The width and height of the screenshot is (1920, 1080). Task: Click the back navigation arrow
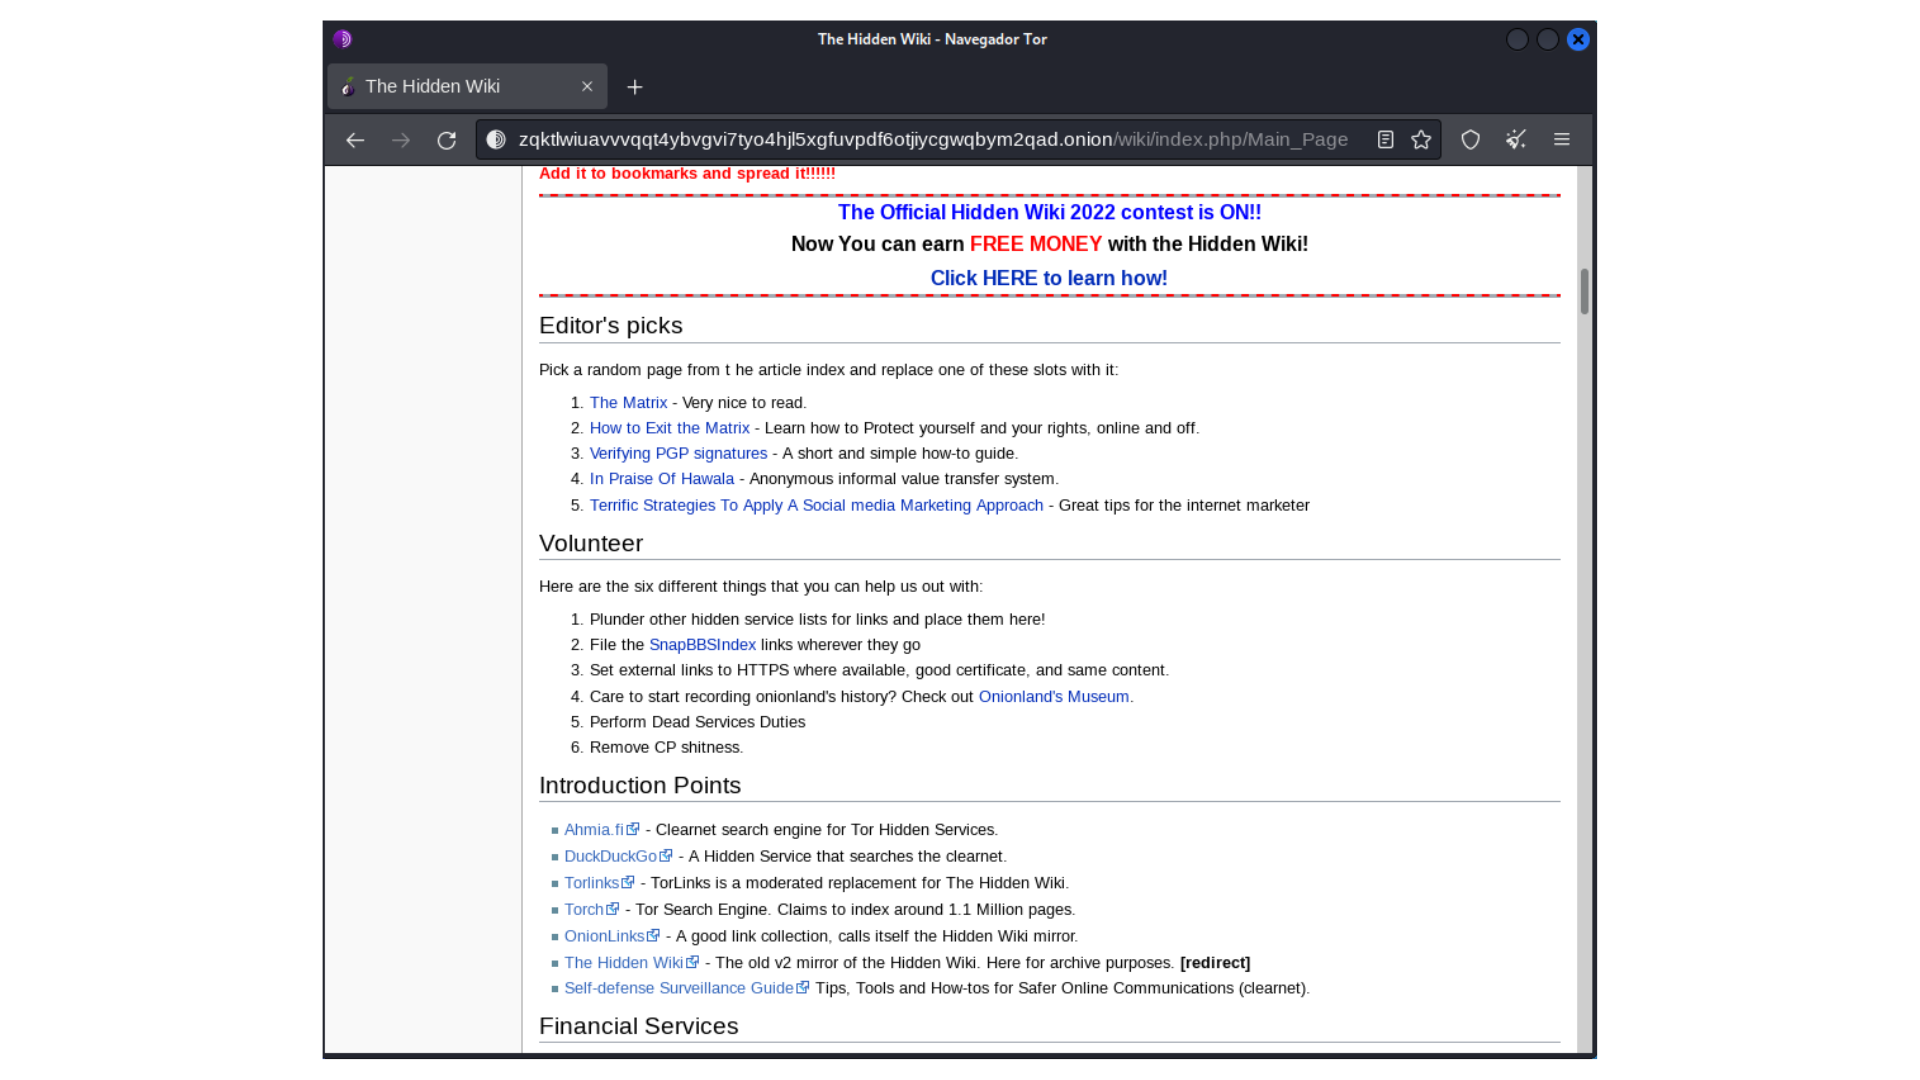pos(355,140)
